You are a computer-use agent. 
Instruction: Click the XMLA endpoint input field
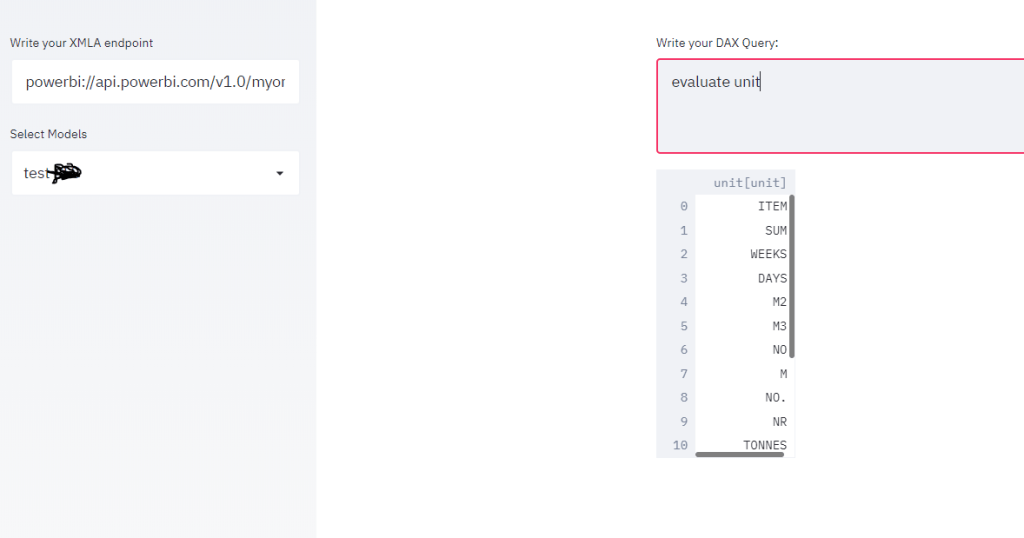(155, 82)
